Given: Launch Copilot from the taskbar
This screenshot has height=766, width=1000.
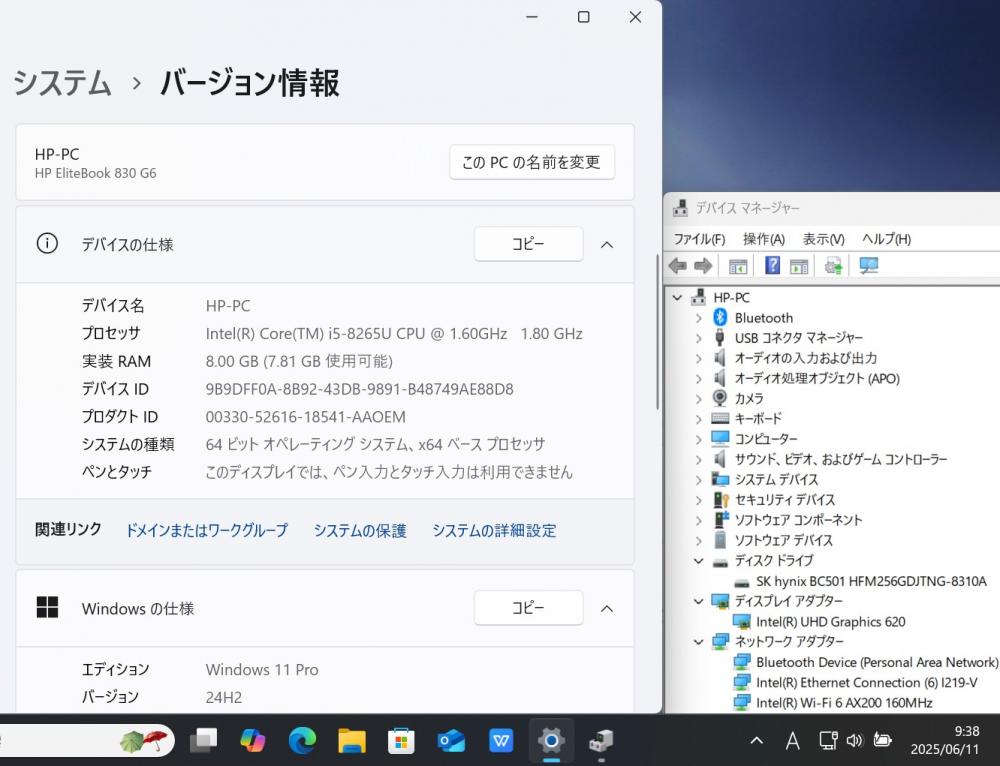Looking at the screenshot, I should pyautogui.click(x=253, y=740).
